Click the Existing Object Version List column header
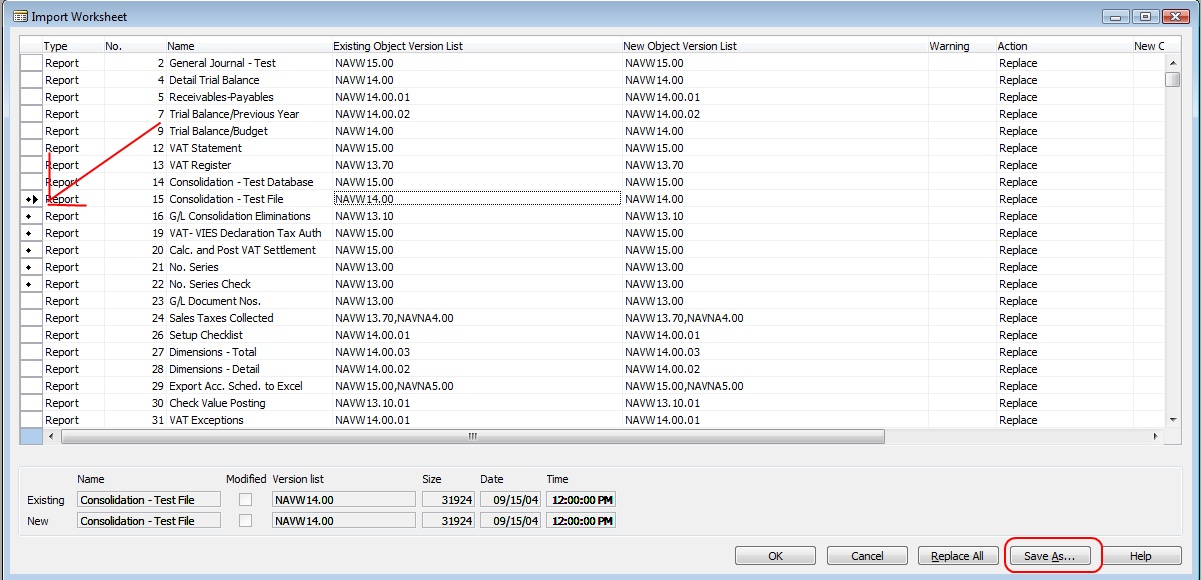The width and height of the screenshot is (1201, 580). tap(476, 46)
